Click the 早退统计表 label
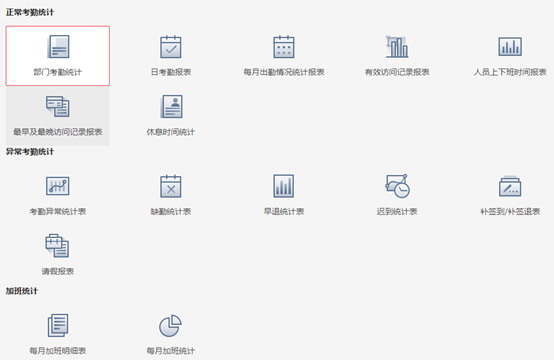554x360 pixels. [x=284, y=211]
